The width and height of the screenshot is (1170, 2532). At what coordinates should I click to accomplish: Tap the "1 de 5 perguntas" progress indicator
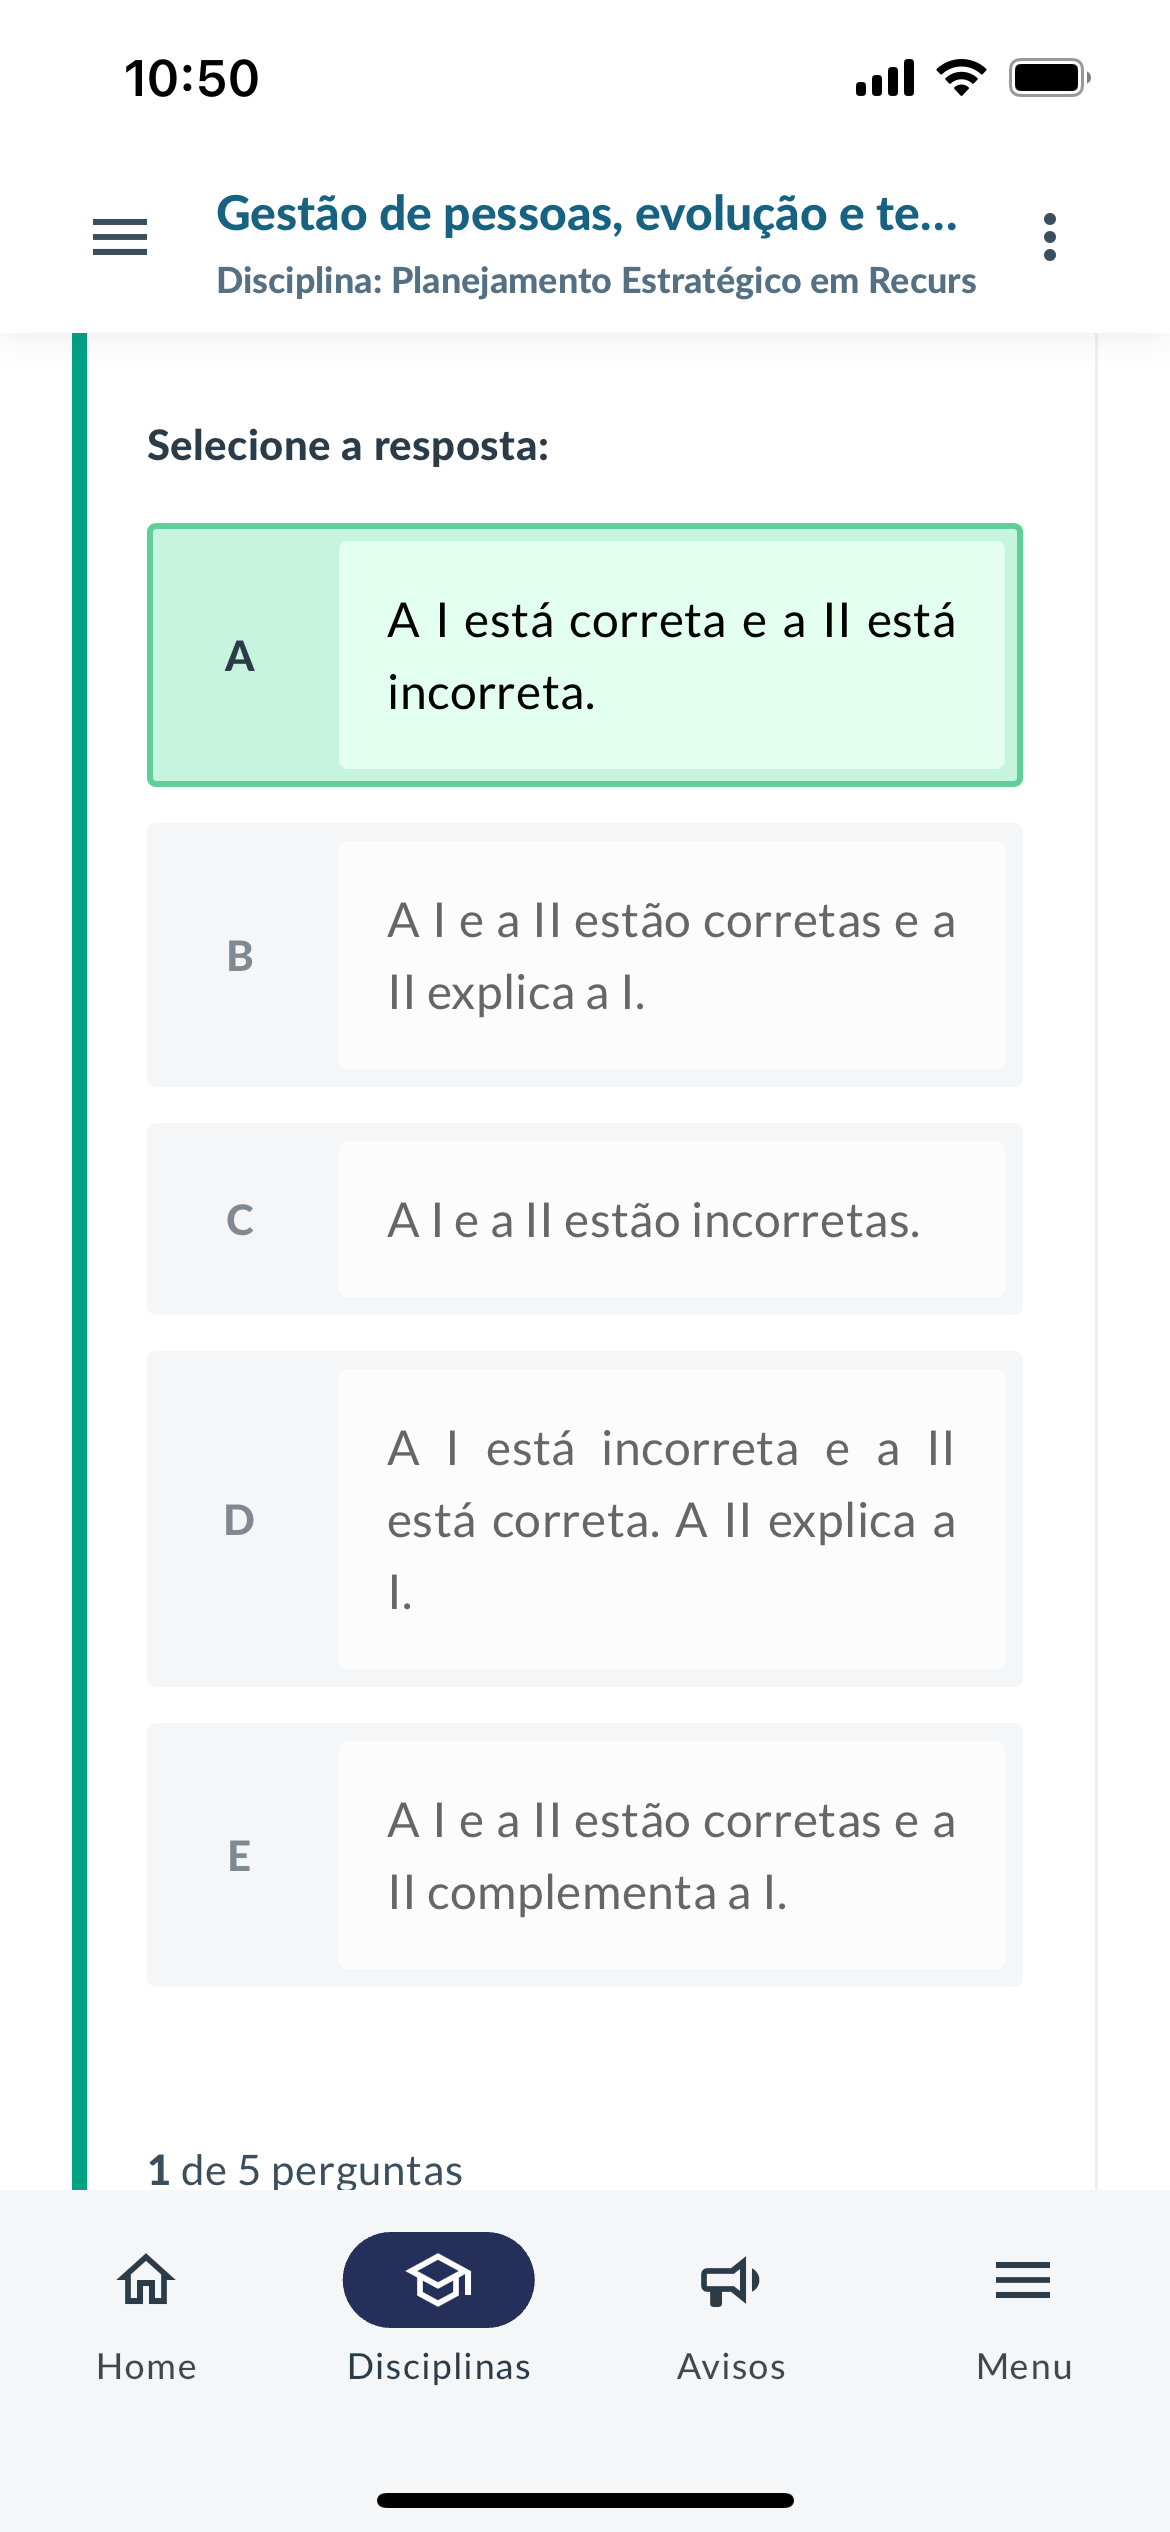tap(305, 2170)
